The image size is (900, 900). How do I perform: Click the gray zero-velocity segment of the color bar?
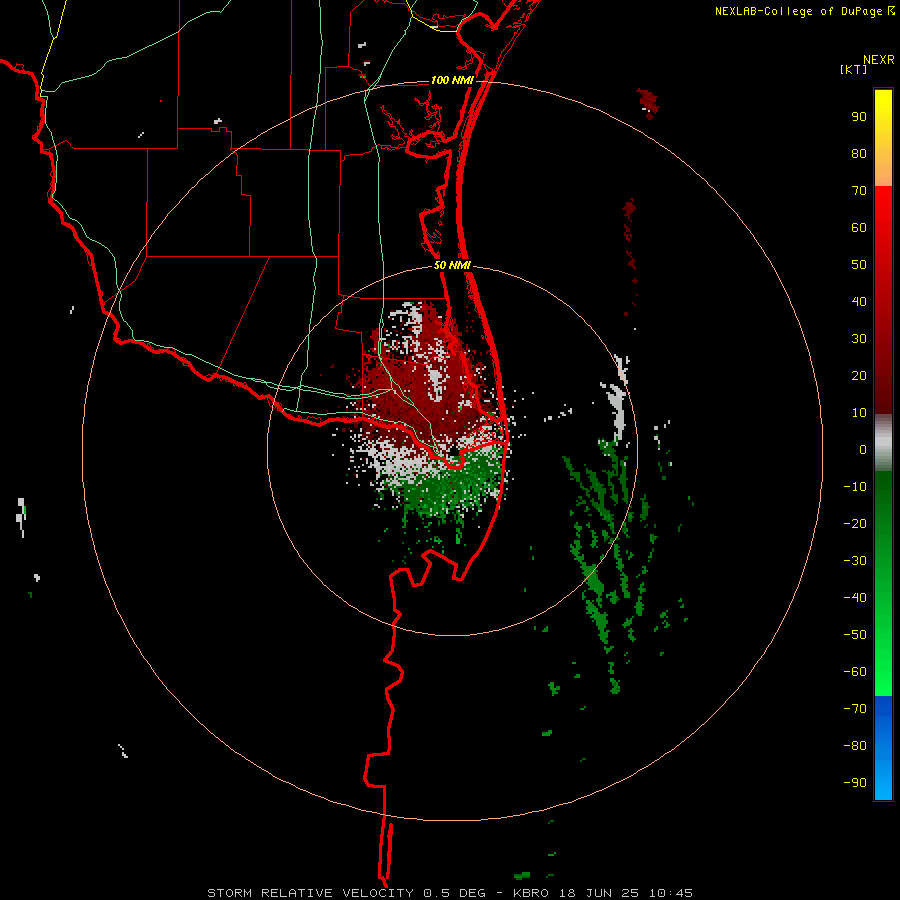(x=883, y=443)
